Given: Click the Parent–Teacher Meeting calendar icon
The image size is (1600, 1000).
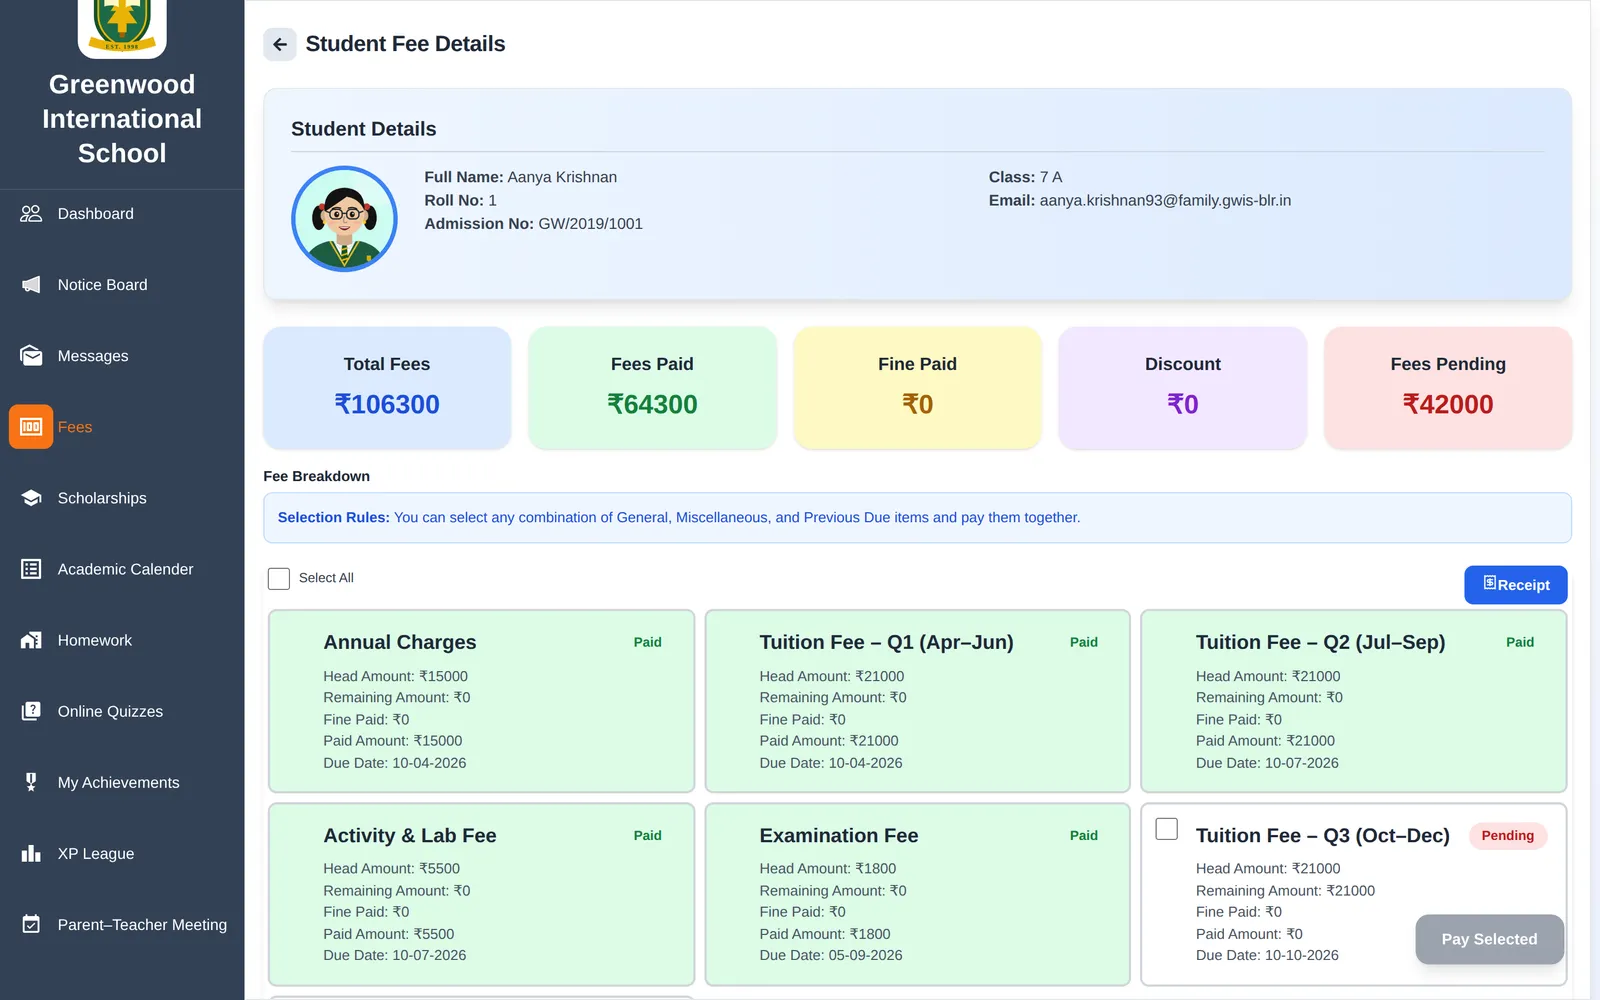Looking at the screenshot, I should [31, 924].
